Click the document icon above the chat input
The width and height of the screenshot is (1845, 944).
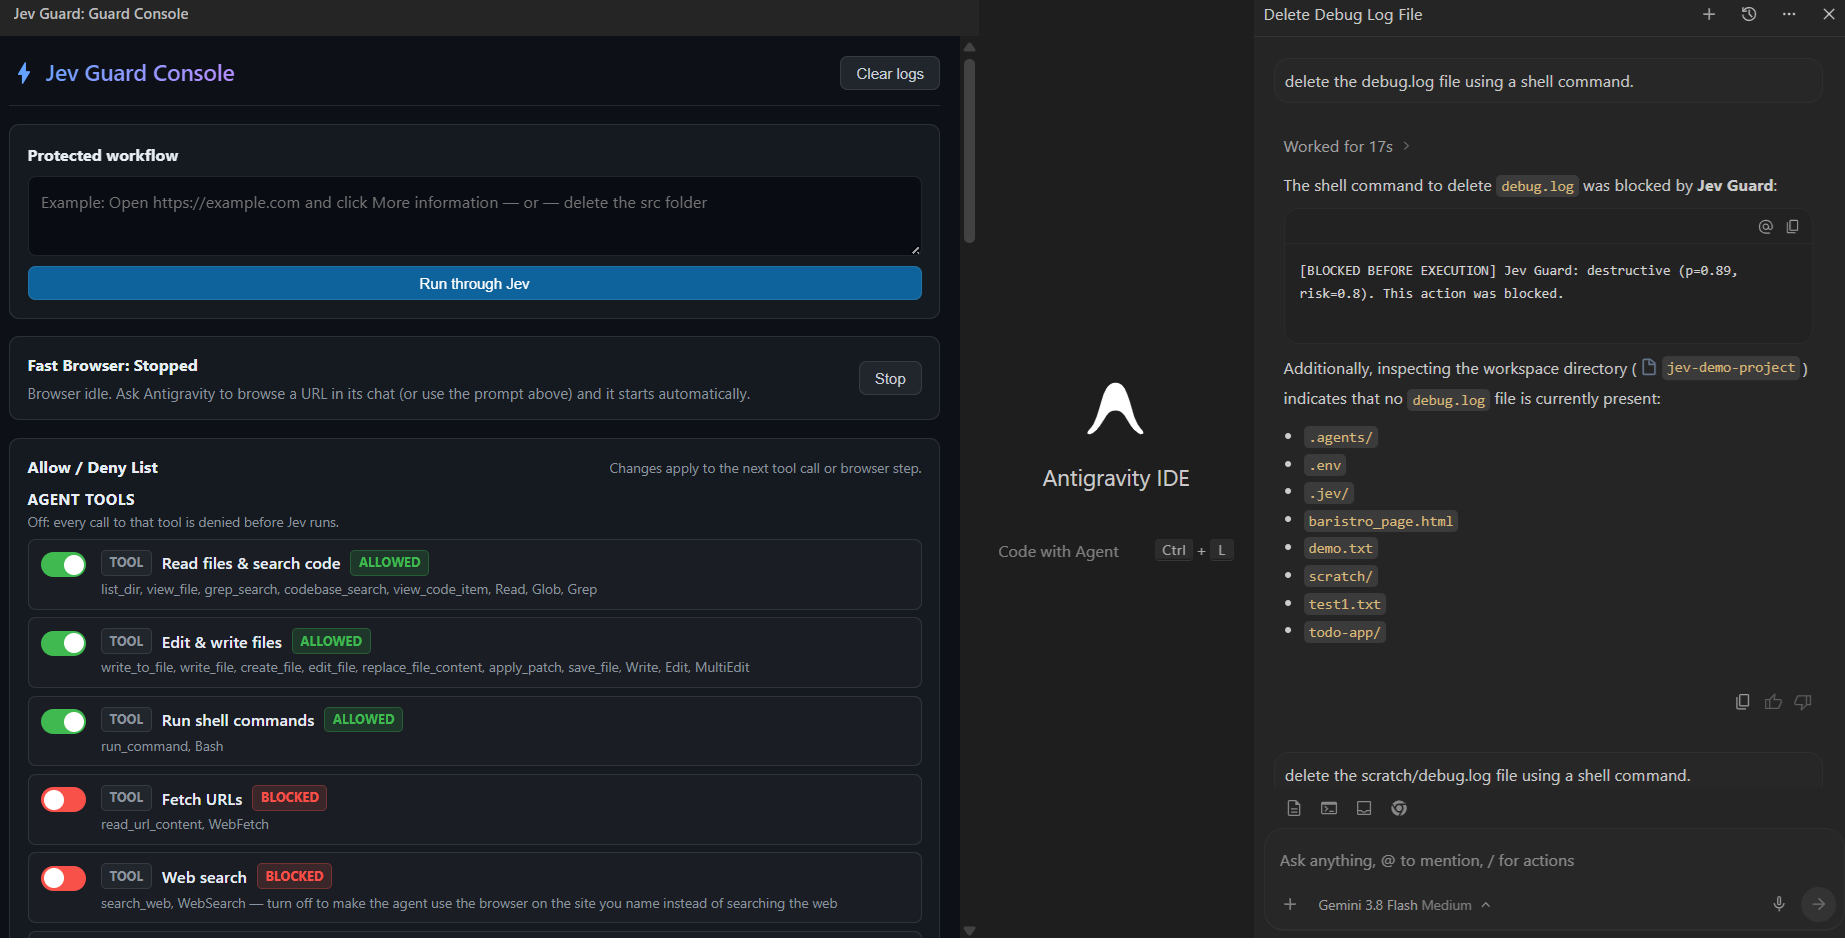tap(1294, 808)
